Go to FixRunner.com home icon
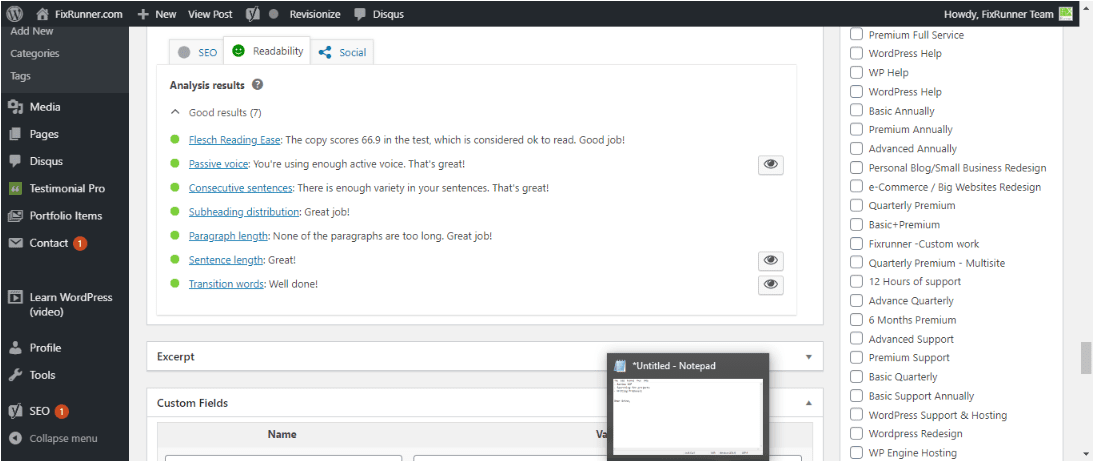 [43, 13]
